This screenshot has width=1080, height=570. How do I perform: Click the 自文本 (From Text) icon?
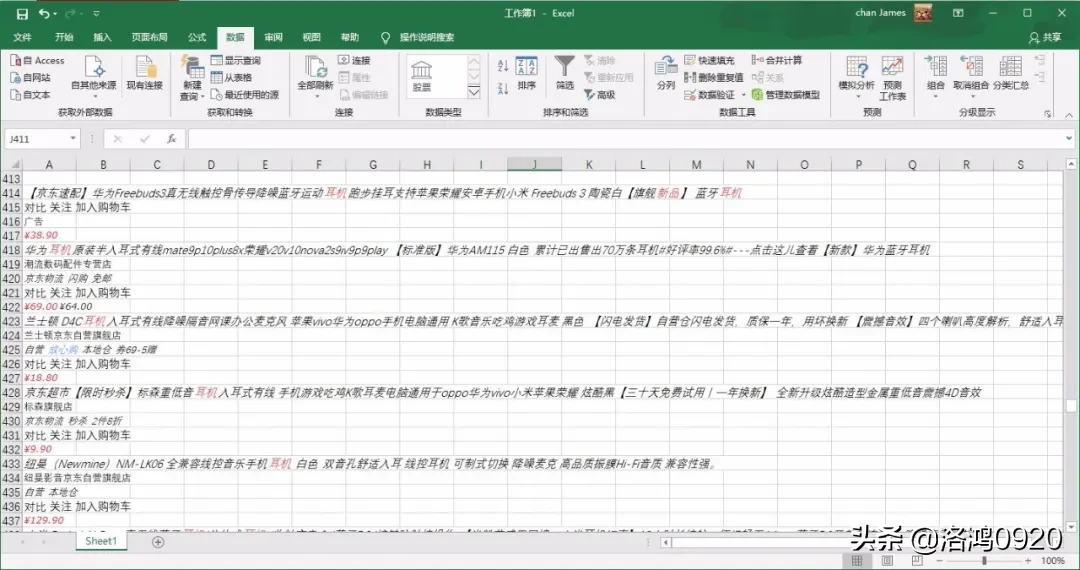(15, 95)
